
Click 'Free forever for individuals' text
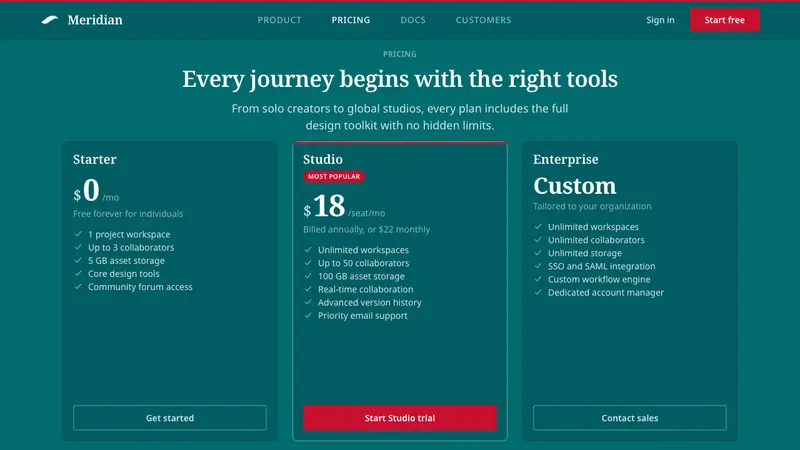[x=128, y=214]
